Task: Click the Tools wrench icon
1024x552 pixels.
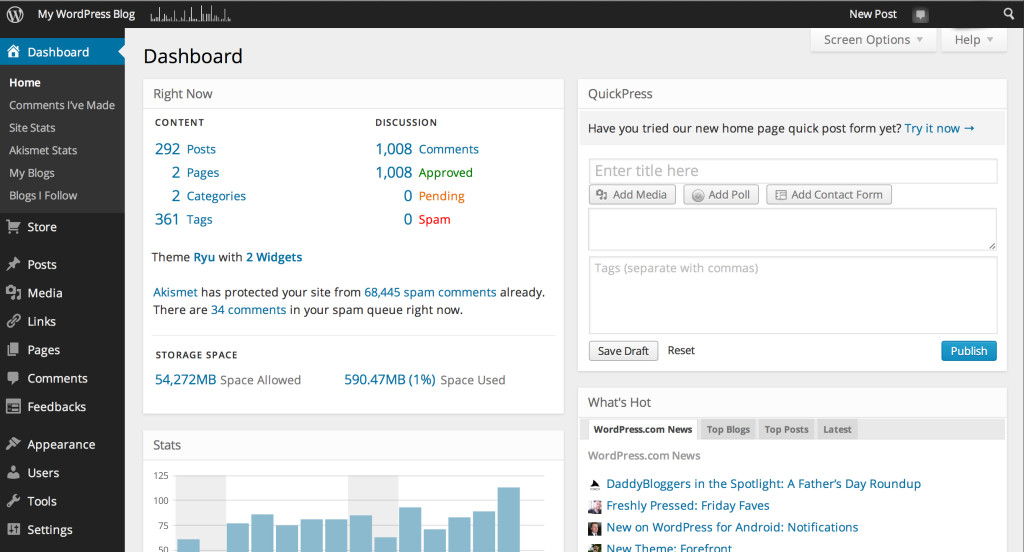Action: tap(13, 500)
